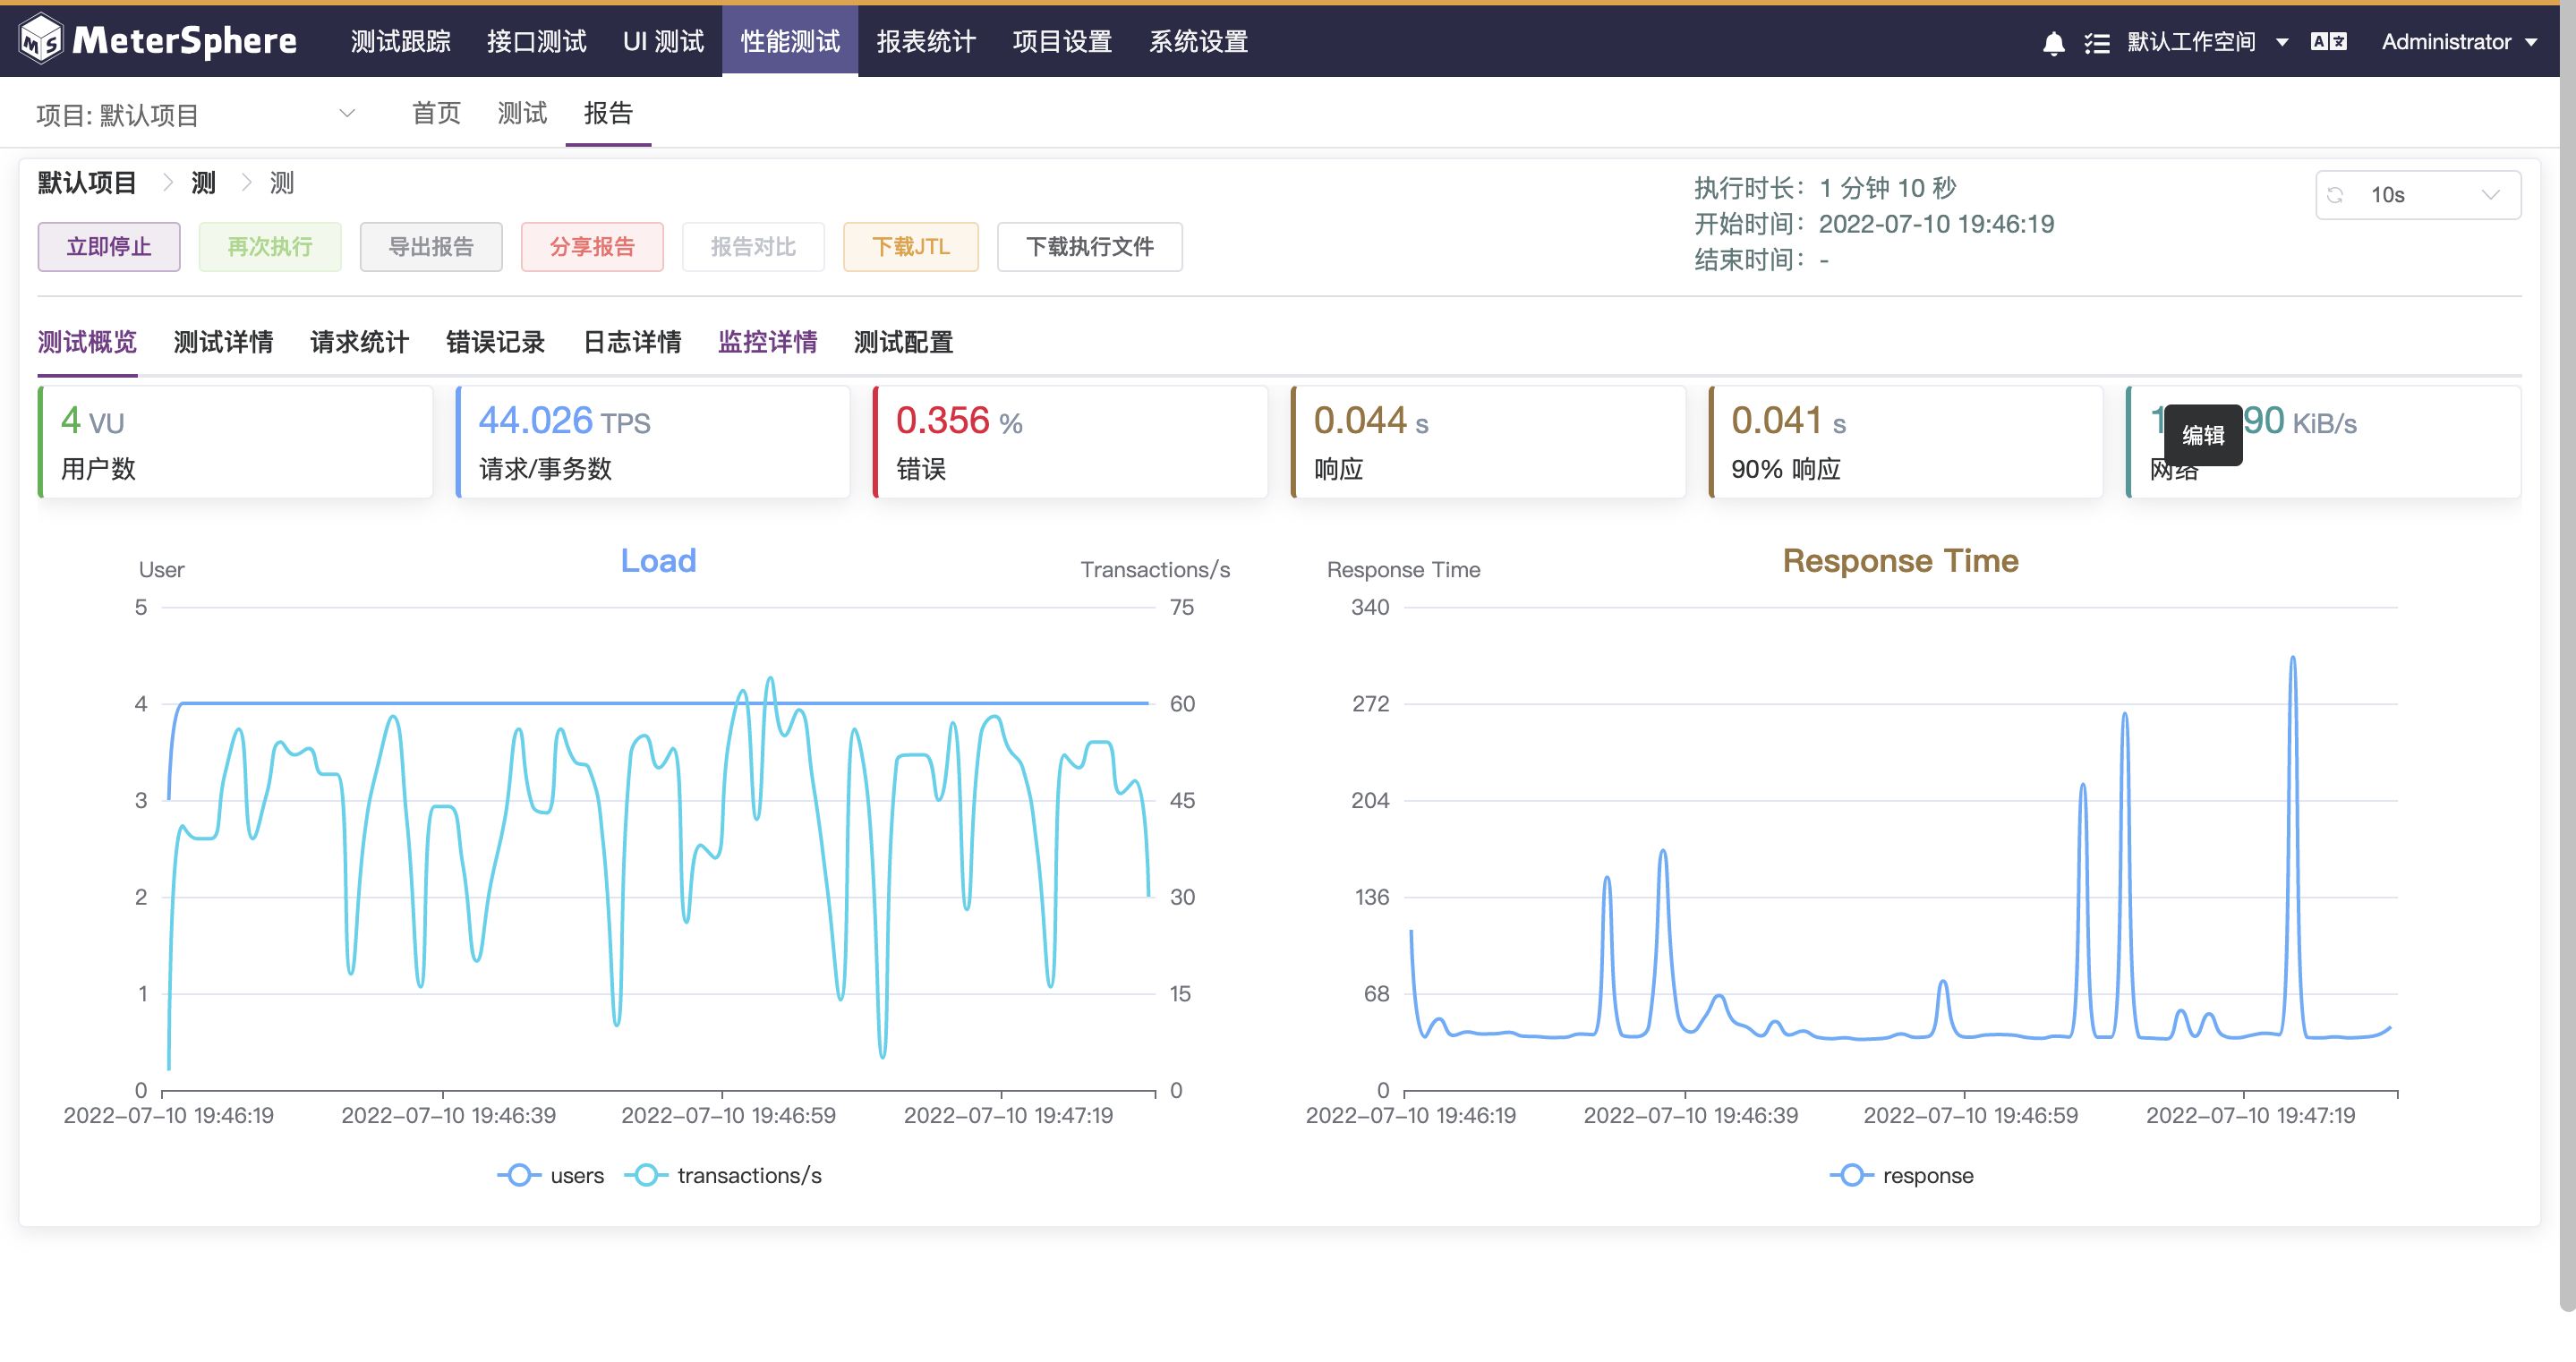Switch to the 测试概览 tab
The image size is (2576, 1362).
pos(87,343)
